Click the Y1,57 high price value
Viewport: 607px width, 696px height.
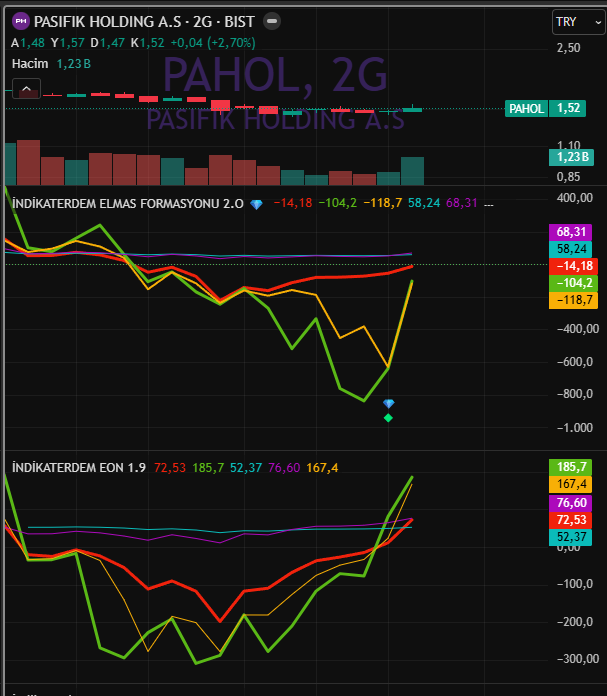67,43
